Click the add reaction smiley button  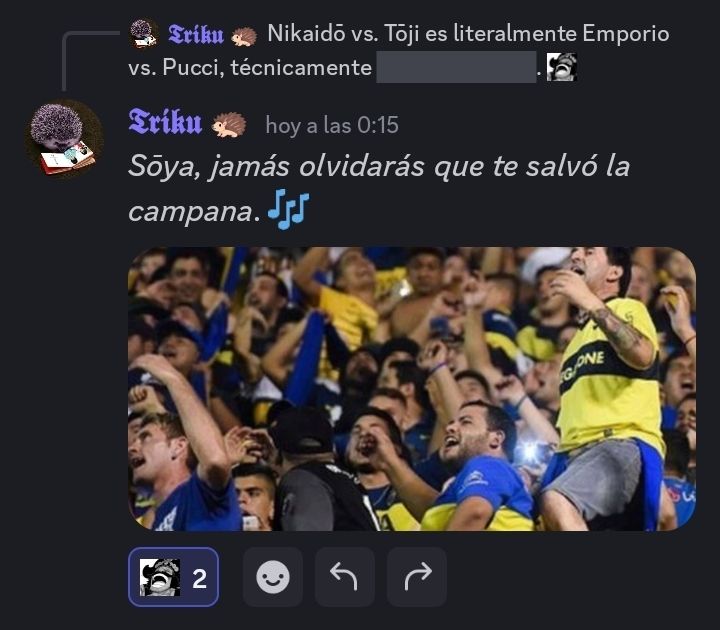point(273,577)
